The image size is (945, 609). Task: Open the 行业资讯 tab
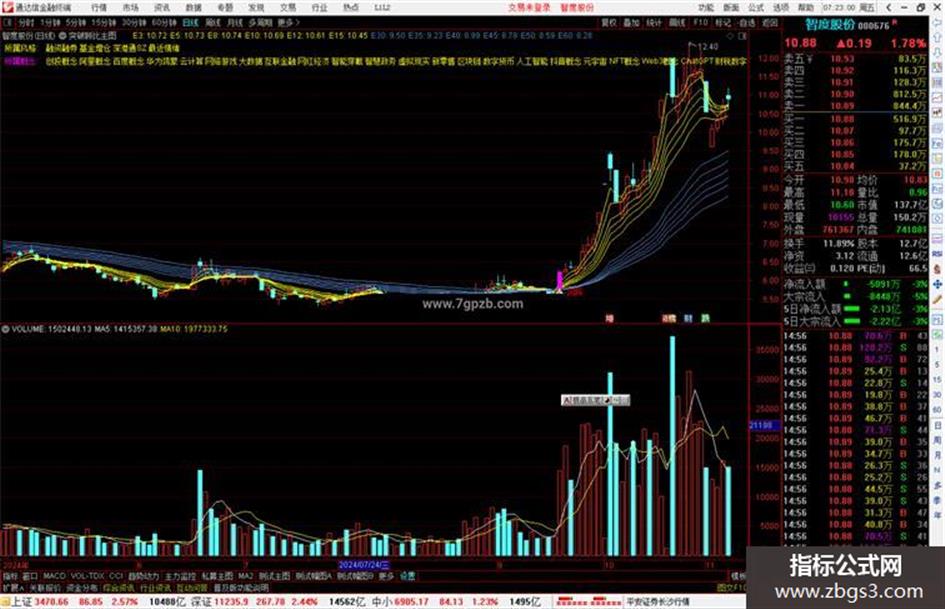[155, 587]
